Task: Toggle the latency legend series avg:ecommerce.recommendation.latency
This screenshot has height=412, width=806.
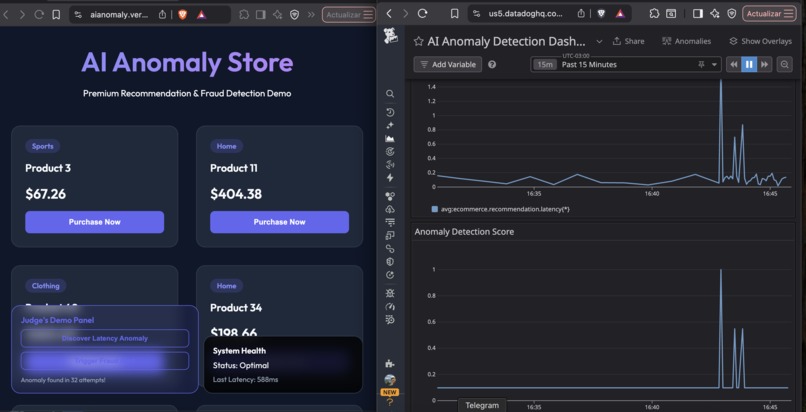Action: tap(501, 210)
